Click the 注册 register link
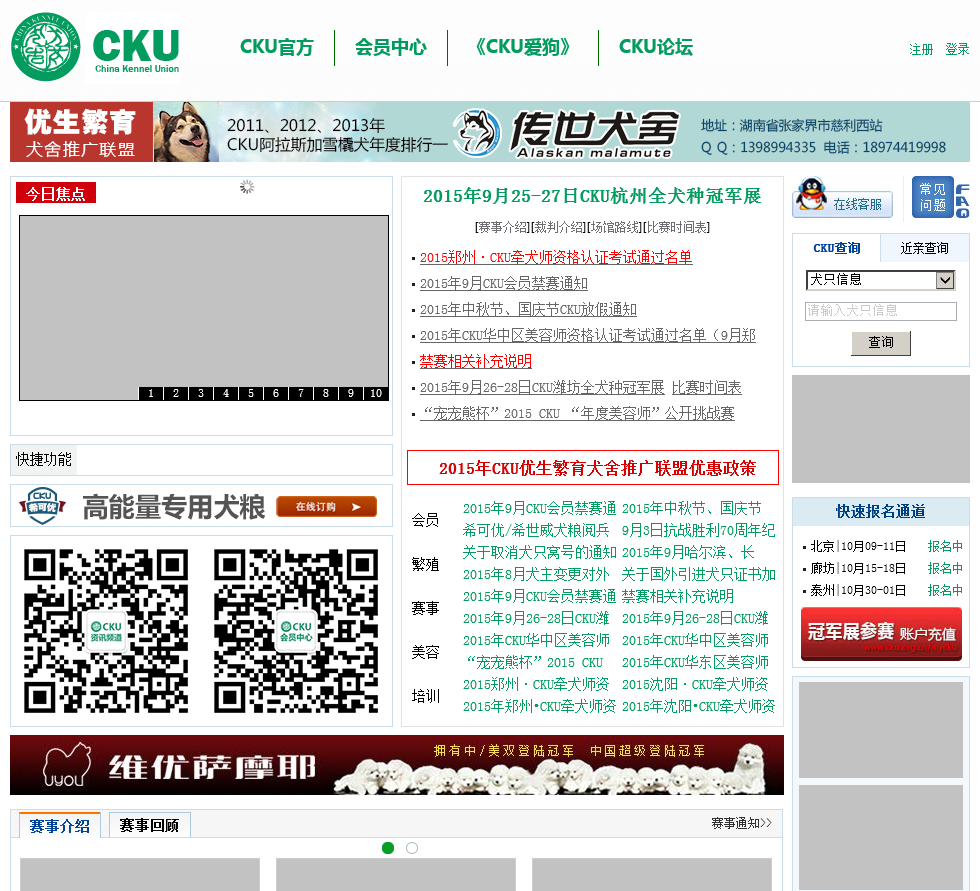Screen dimensions: 980x891 [921, 49]
